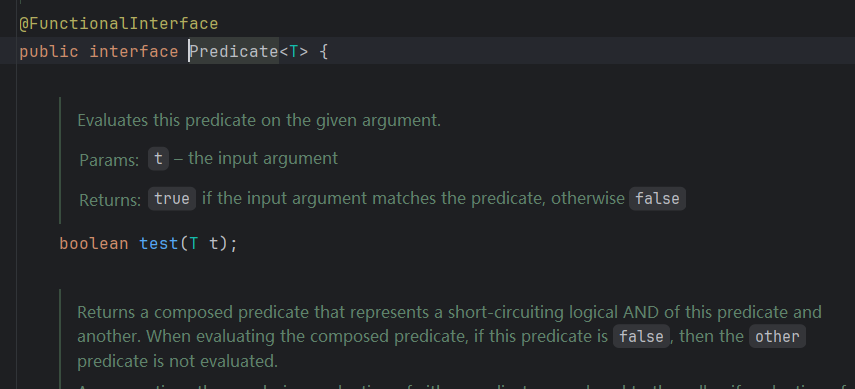Click the boolean return type keyword
Viewport: 855px width, 389px height.
(x=94, y=243)
